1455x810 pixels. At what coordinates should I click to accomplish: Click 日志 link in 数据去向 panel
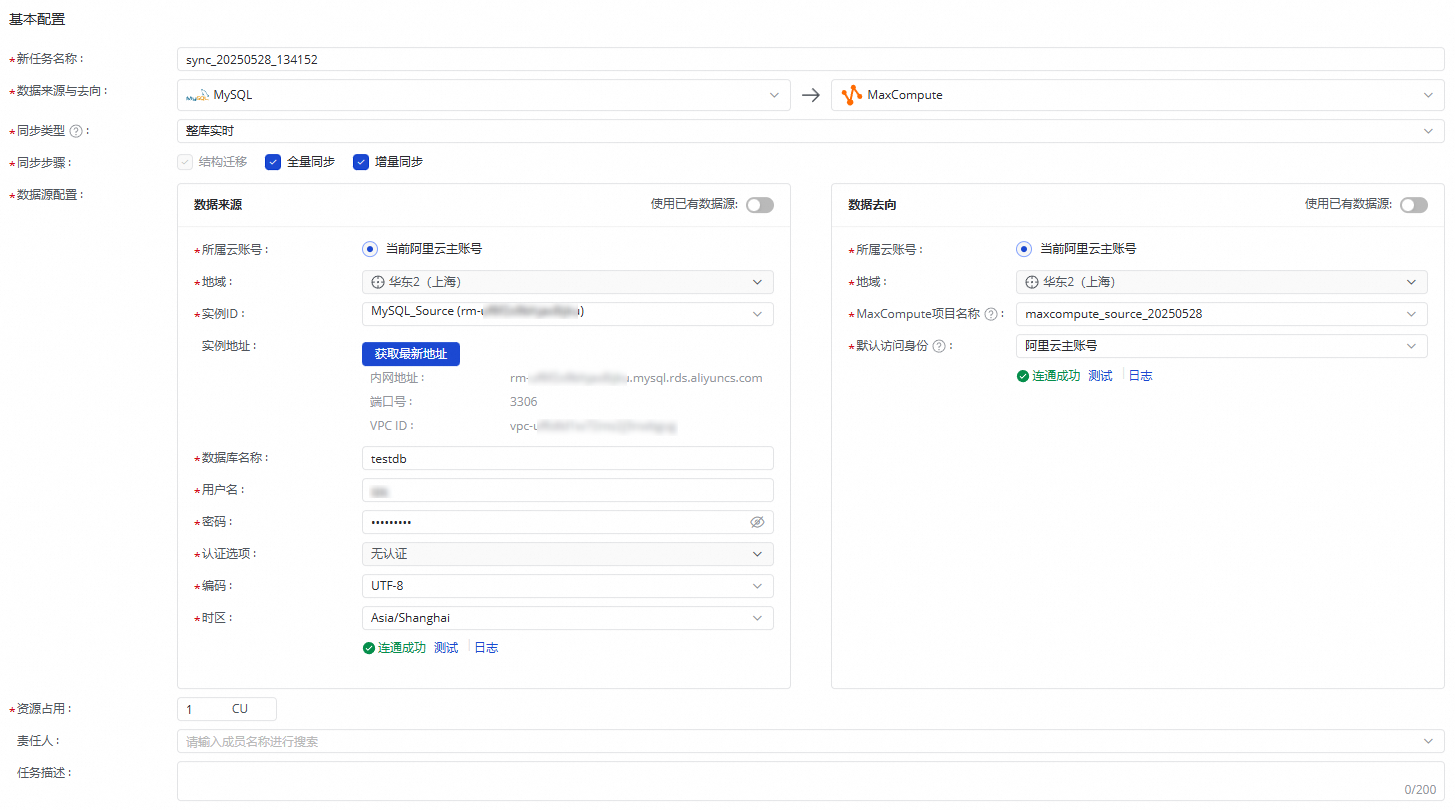1140,376
